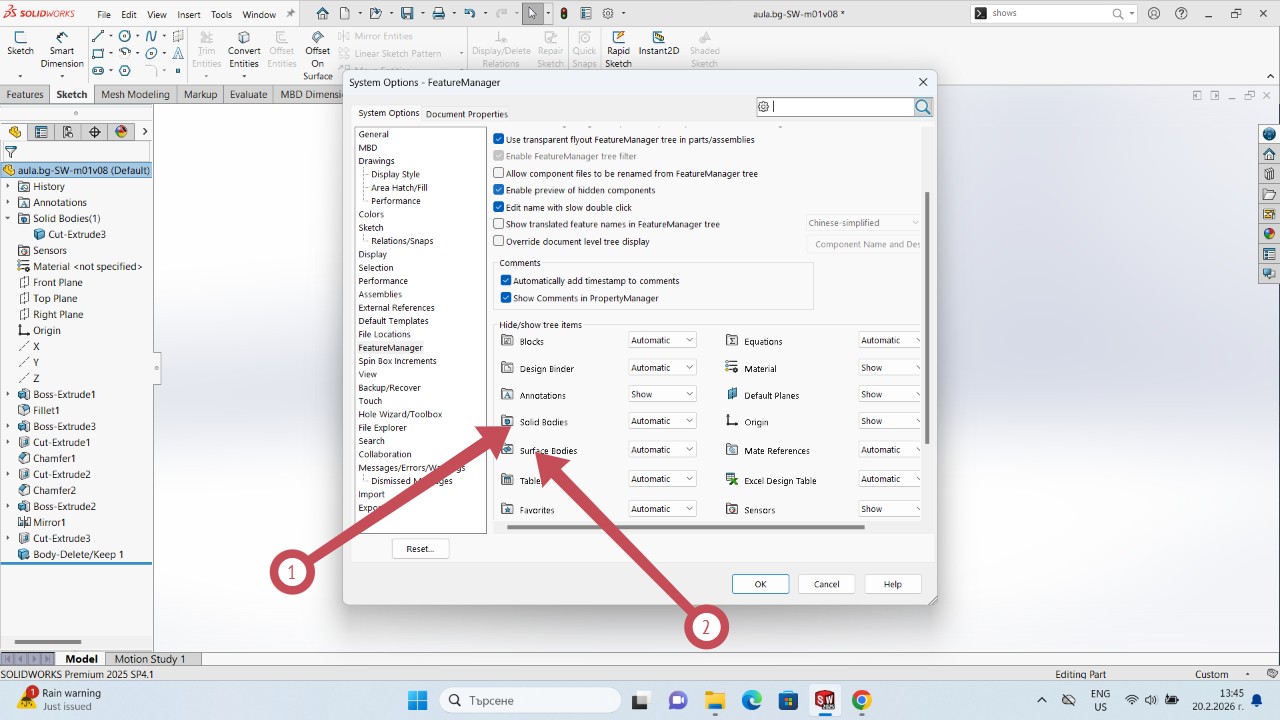Activate the Instant2D tool
Viewport: 1280px width, 720px height.
tap(659, 38)
